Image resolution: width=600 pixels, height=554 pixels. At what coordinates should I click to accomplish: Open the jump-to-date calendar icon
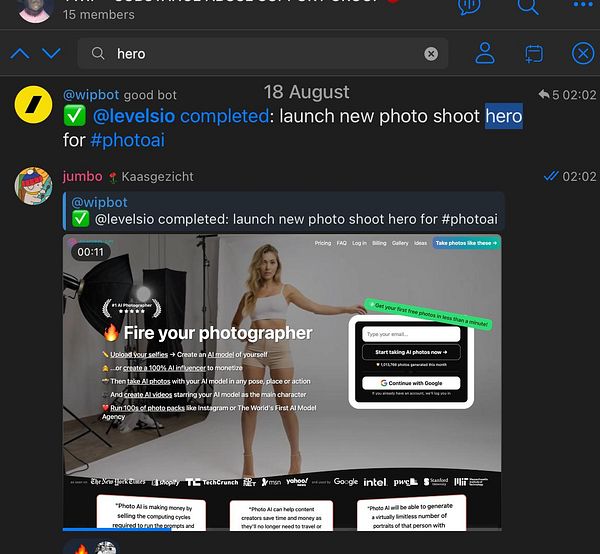pyautogui.click(x=534, y=54)
